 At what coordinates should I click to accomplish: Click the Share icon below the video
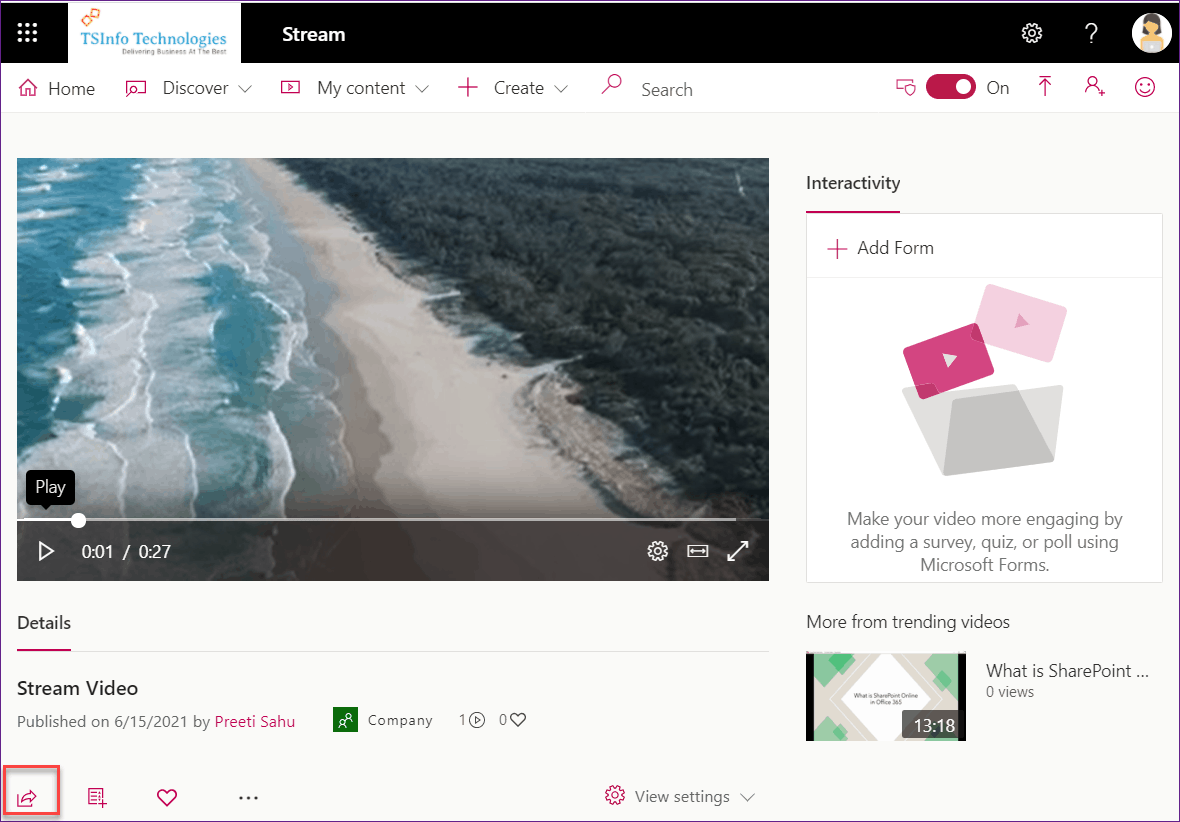click(x=27, y=797)
